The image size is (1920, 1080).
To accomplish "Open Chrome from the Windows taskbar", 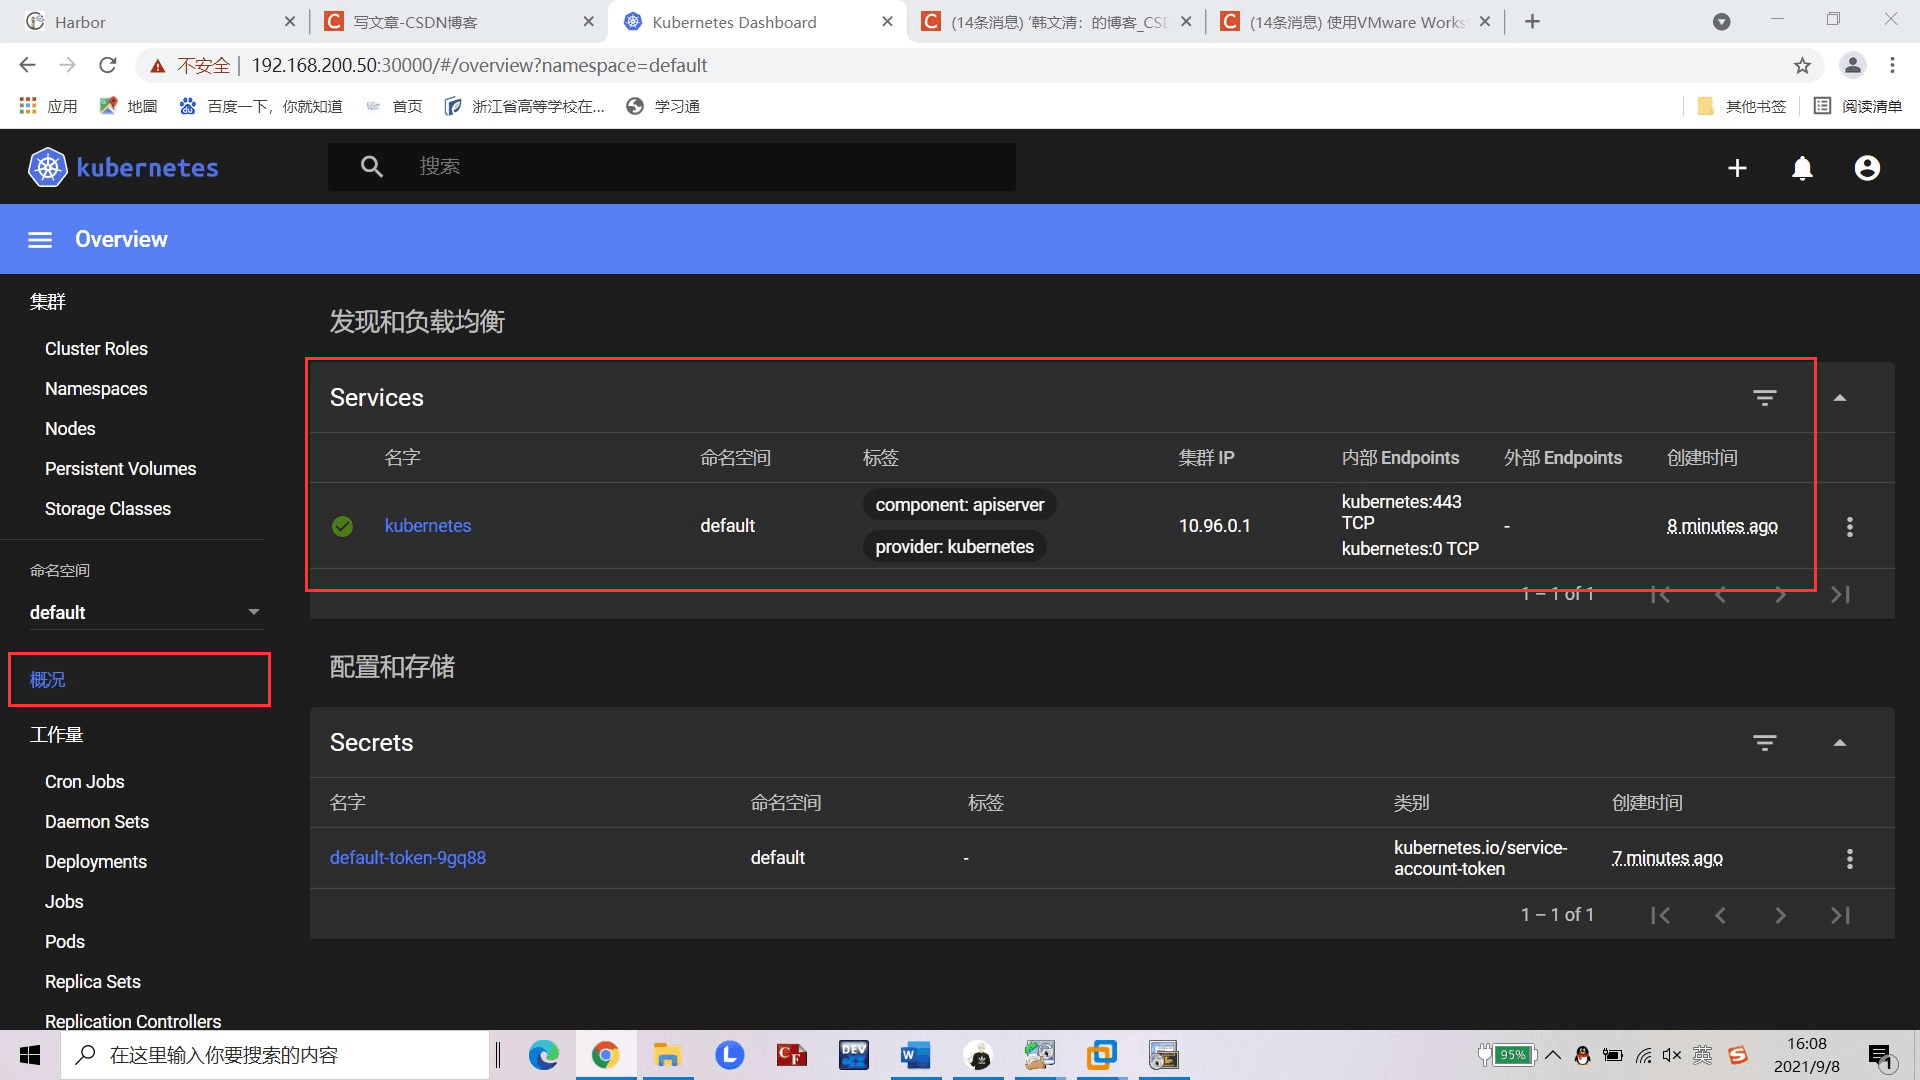I will pyautogui.click(x=605, y=1055).
